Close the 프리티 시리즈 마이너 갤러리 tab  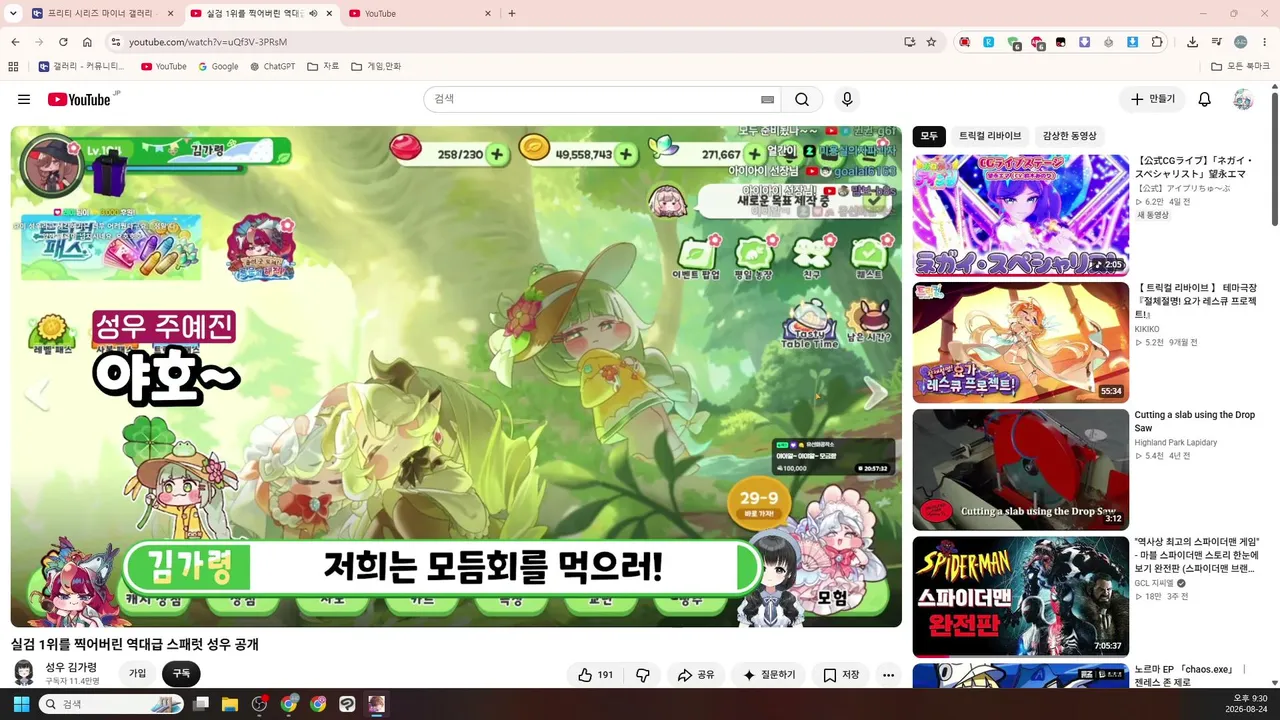[x=170, y=14]
